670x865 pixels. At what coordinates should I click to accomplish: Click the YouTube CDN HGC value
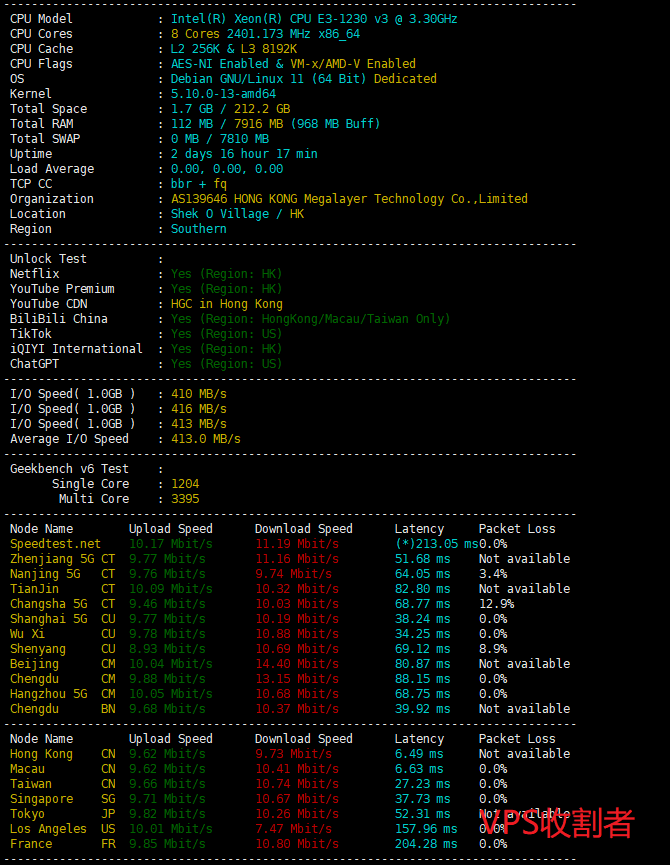point(227,304)
